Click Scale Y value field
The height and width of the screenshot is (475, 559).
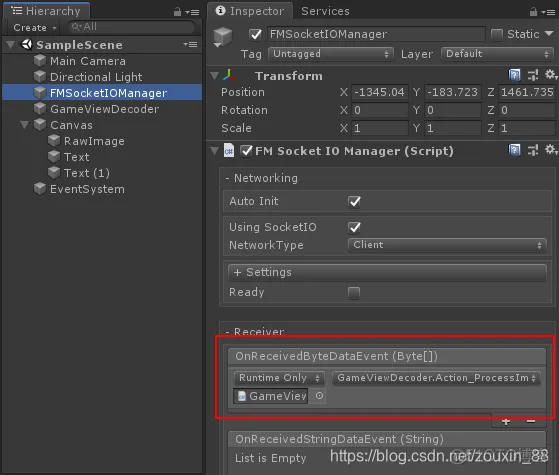452,128
